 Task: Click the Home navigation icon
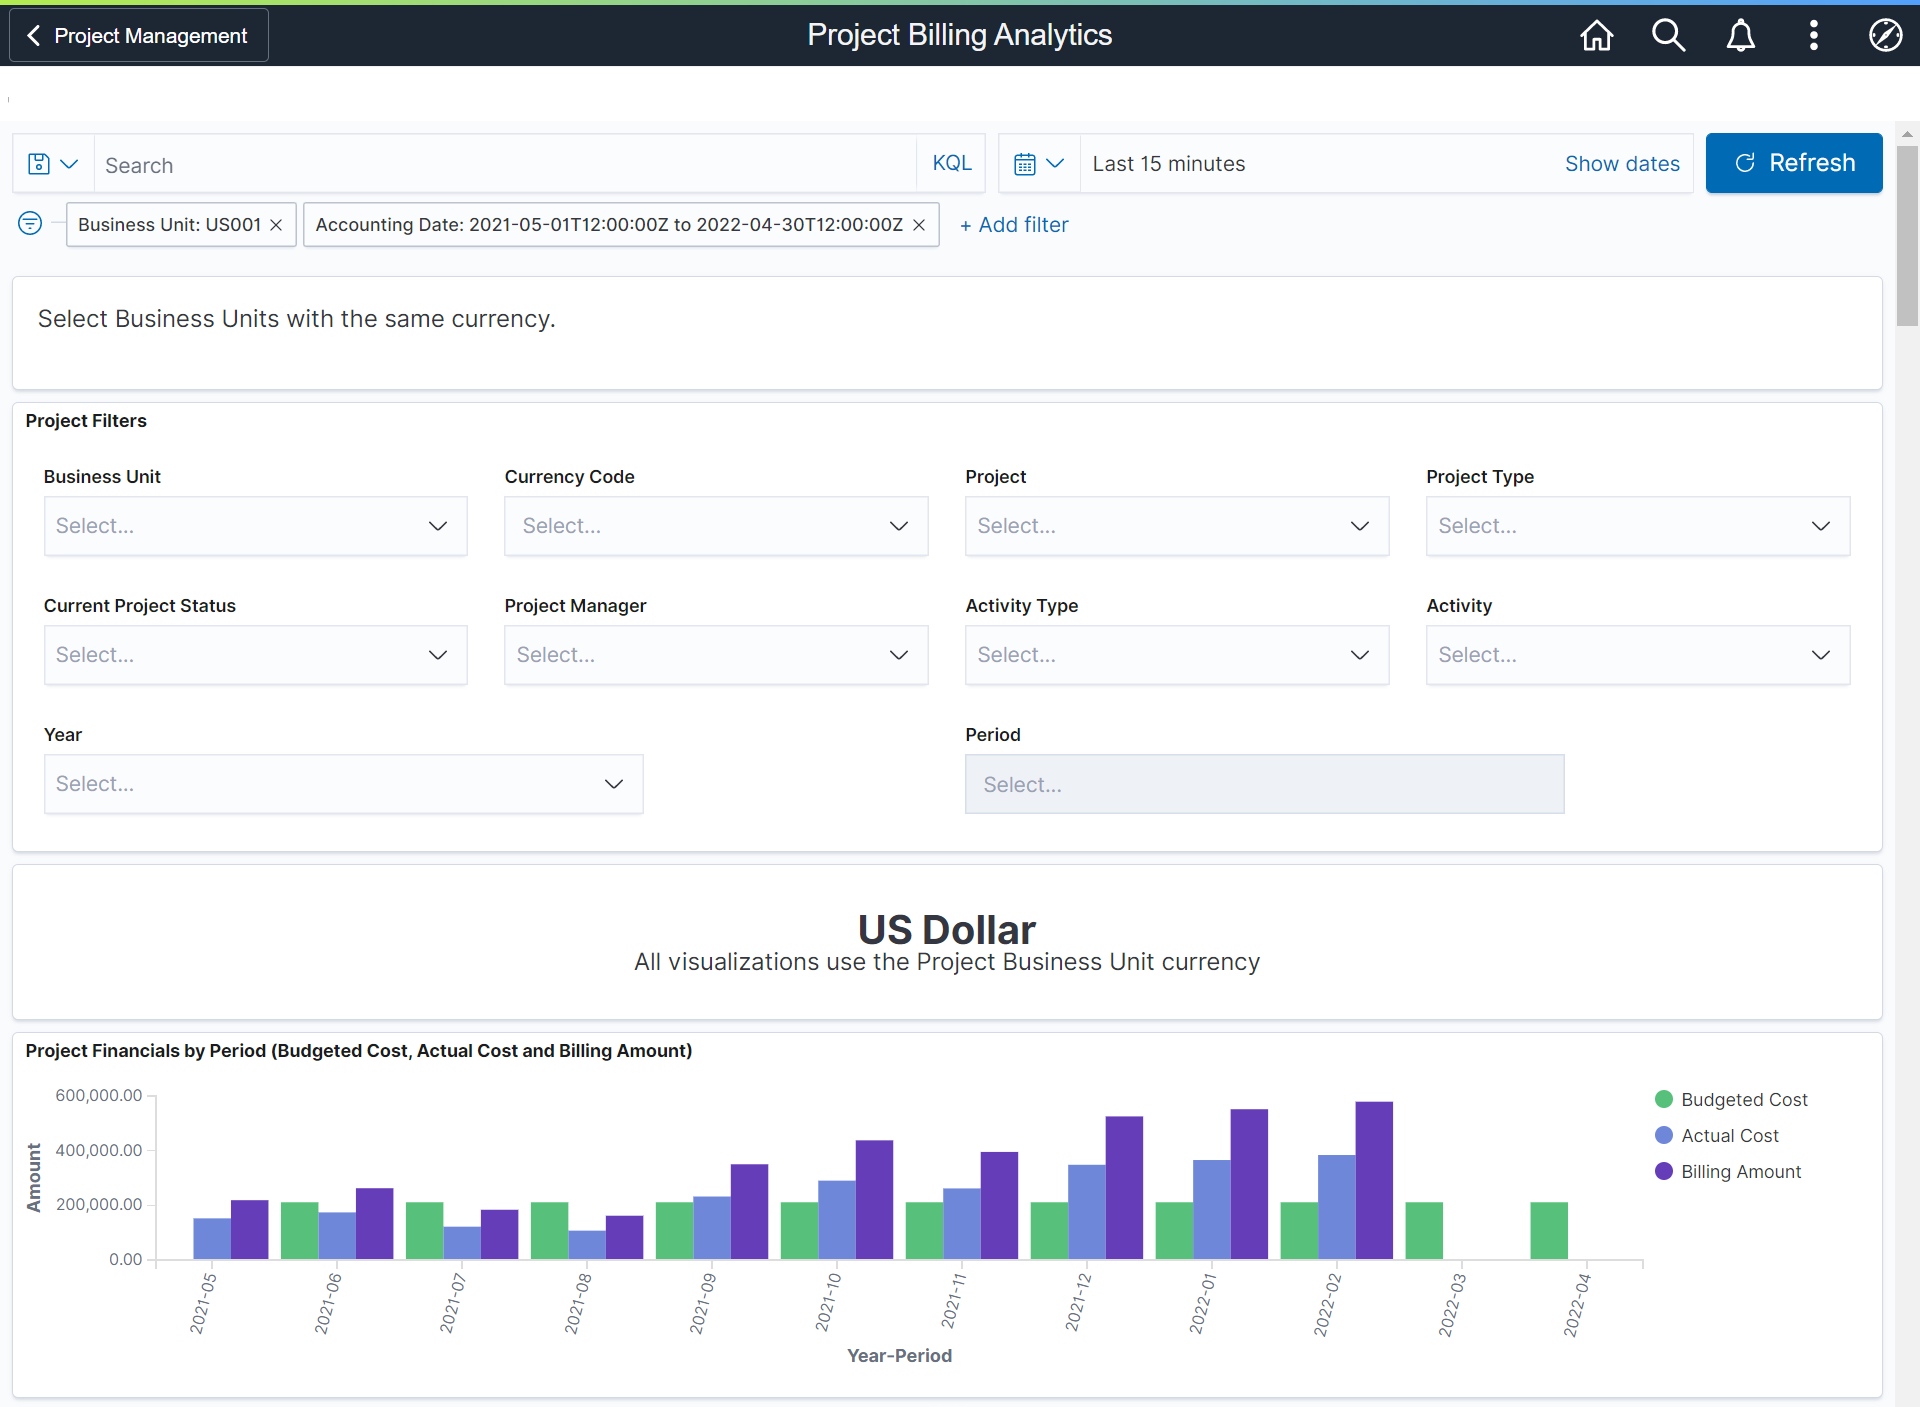[1595, 36]
